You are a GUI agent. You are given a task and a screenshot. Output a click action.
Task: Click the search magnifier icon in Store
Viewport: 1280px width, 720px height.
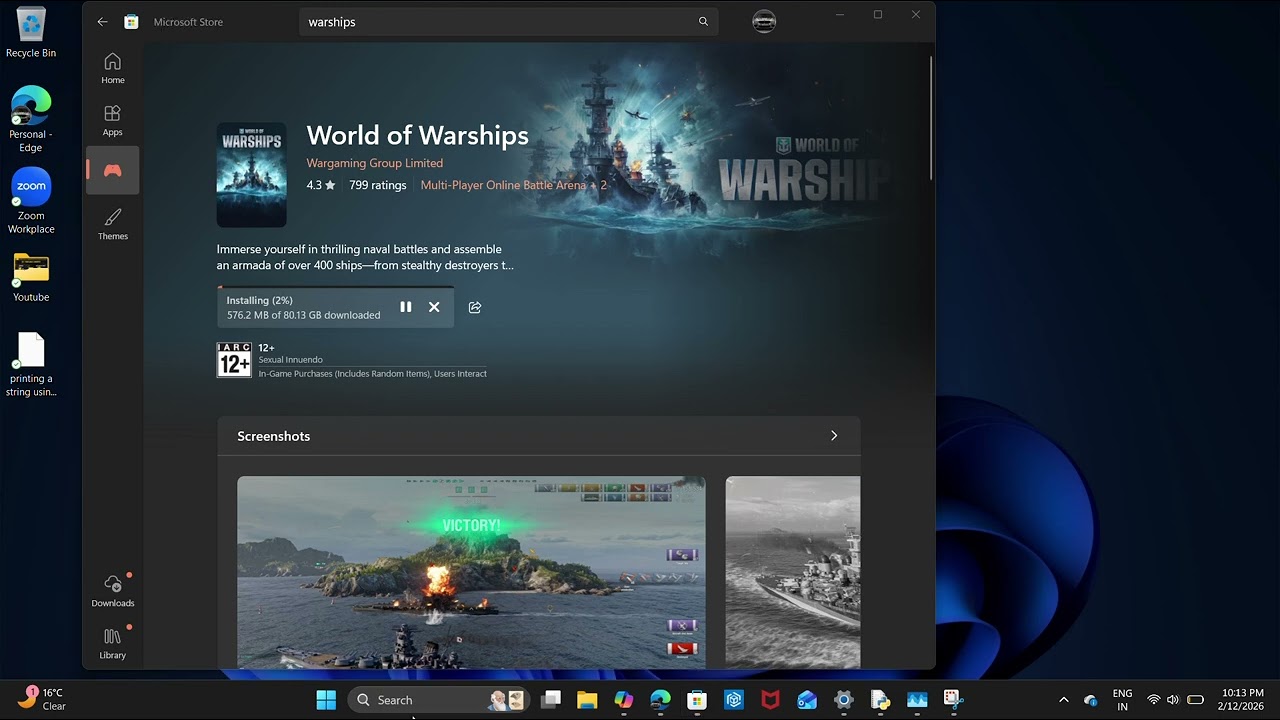[703, 22]
